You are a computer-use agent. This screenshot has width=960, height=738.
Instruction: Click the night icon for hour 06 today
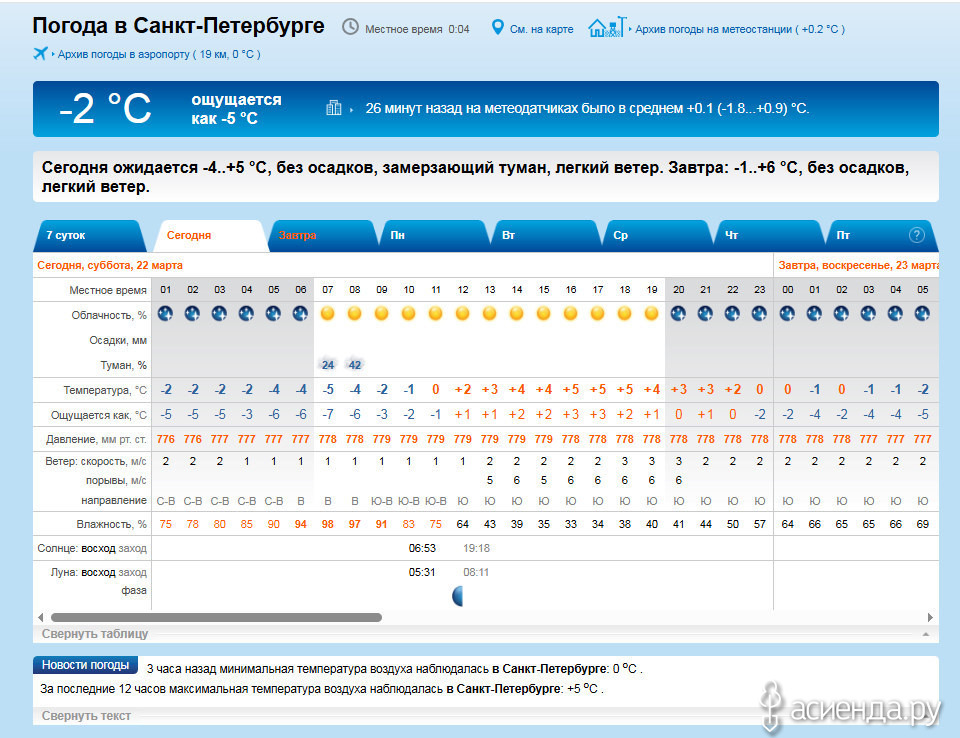click(300, 314)
